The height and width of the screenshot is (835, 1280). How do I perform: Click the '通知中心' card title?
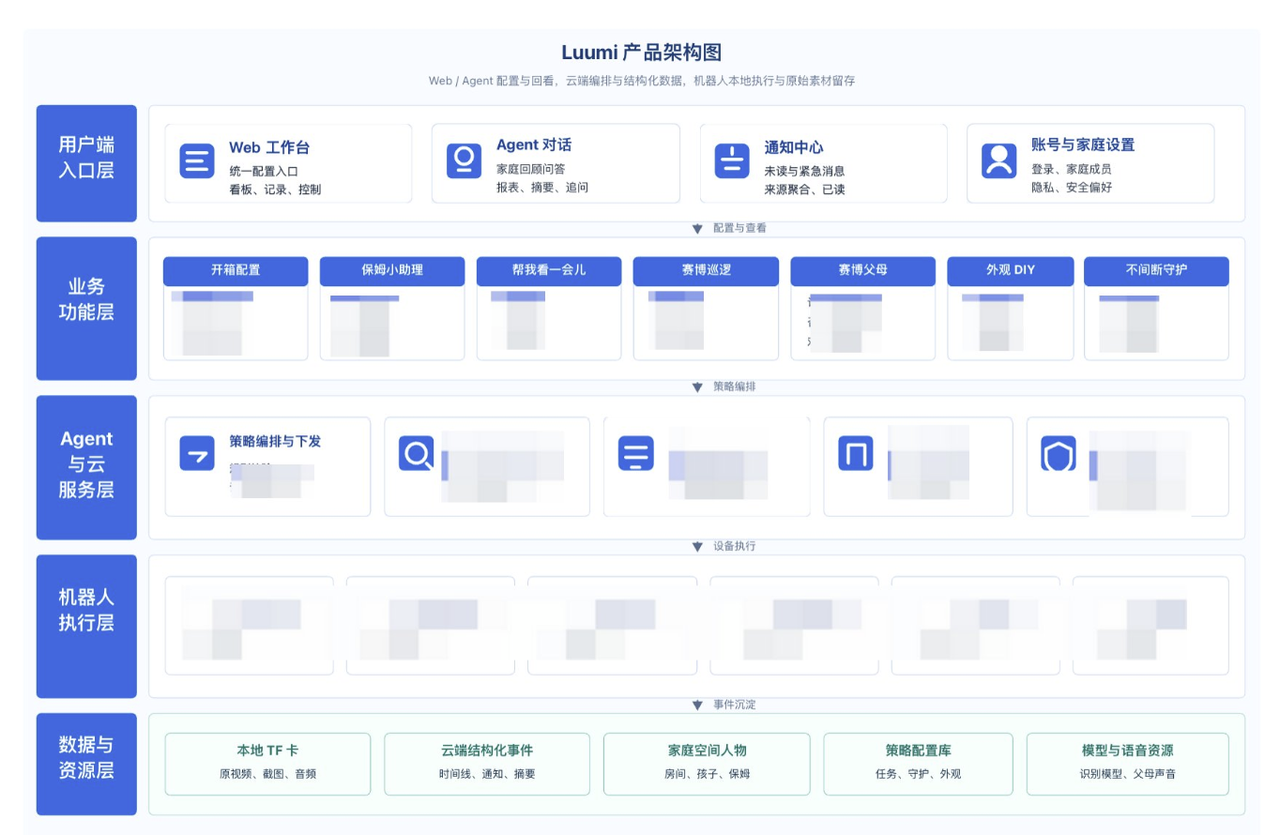click(x=794, y=148)
